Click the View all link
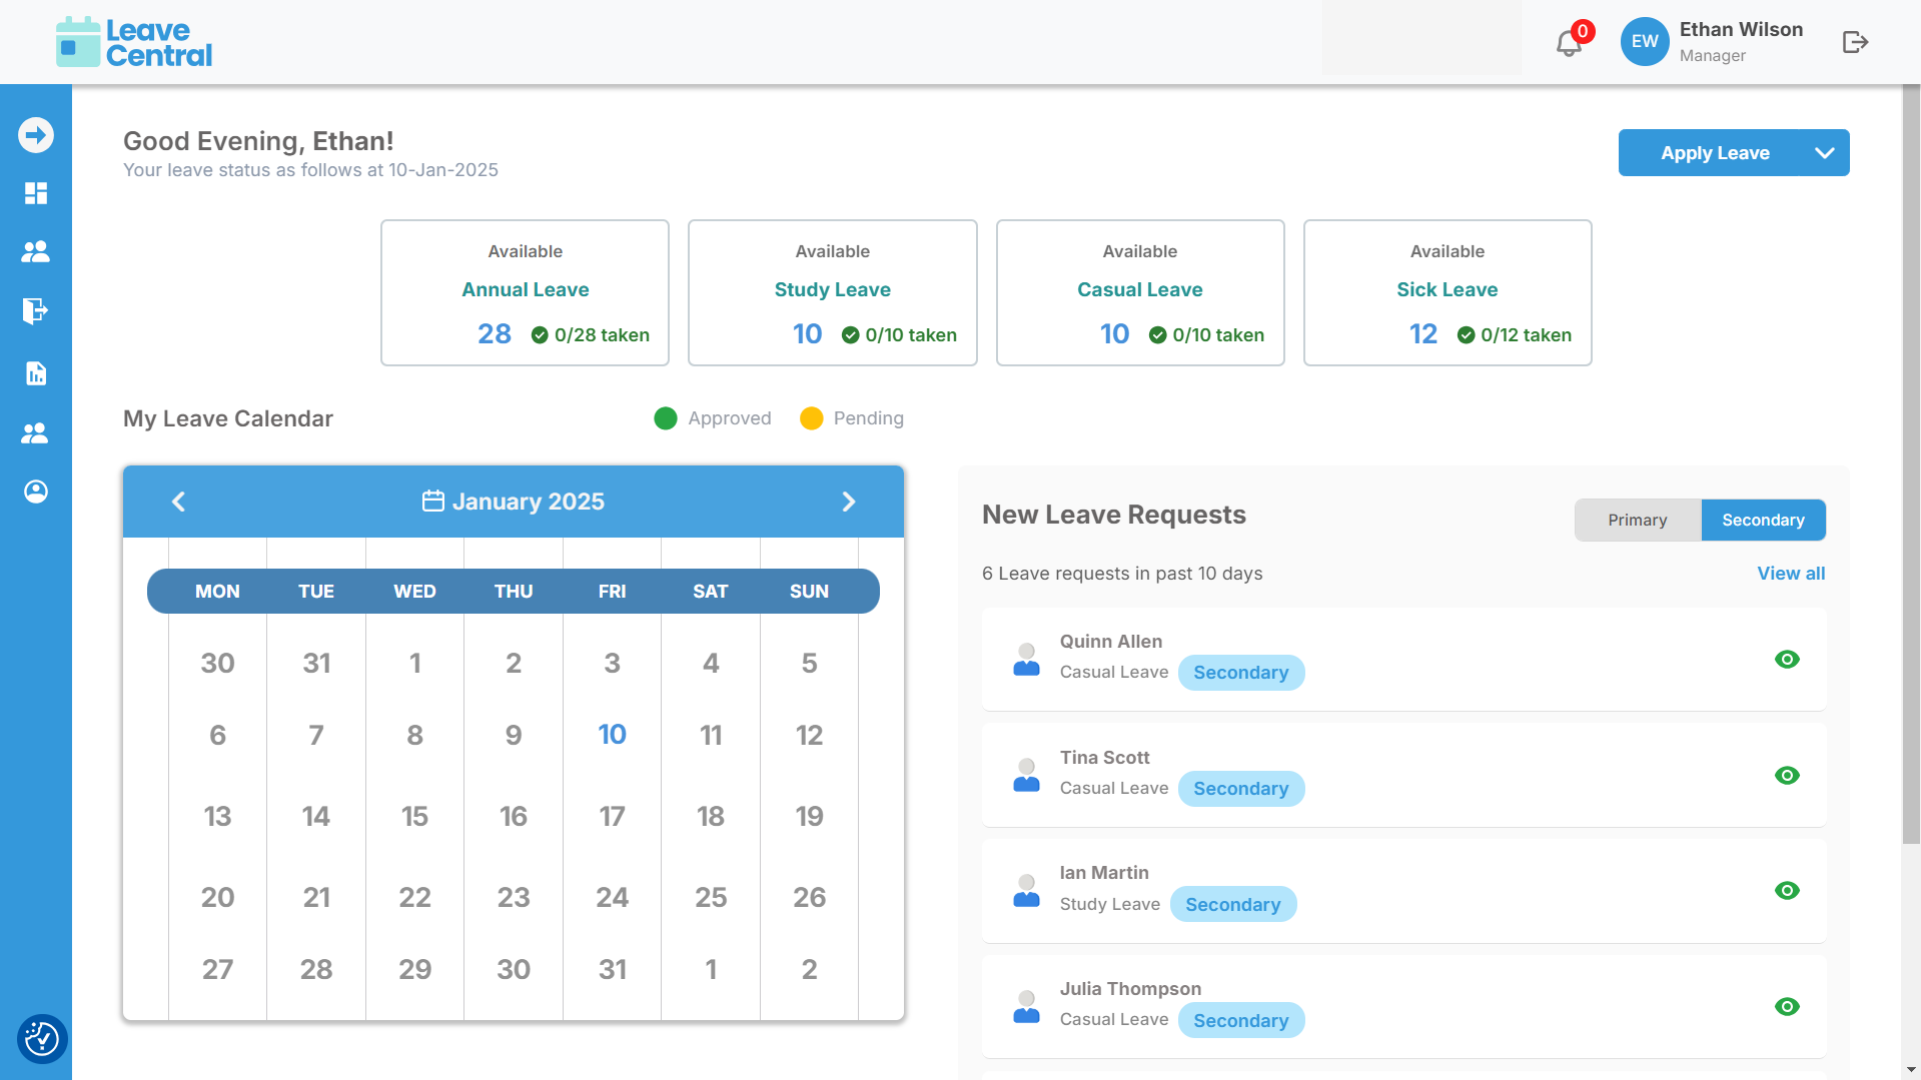This screenshot has height=1080, width=1921. (x=1790, y=573)
